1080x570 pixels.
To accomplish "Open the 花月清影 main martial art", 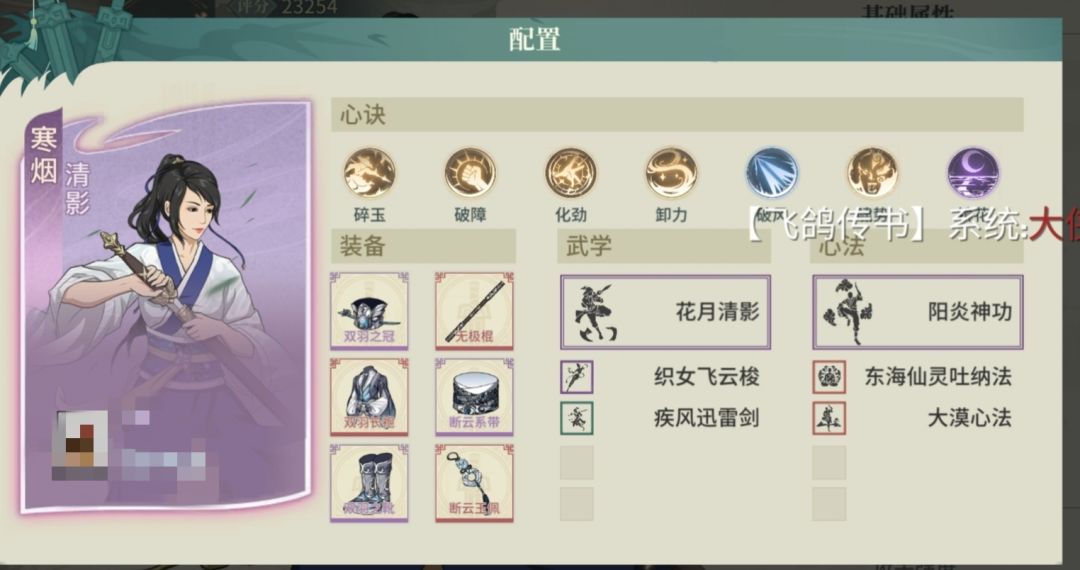I will point(665,312).
